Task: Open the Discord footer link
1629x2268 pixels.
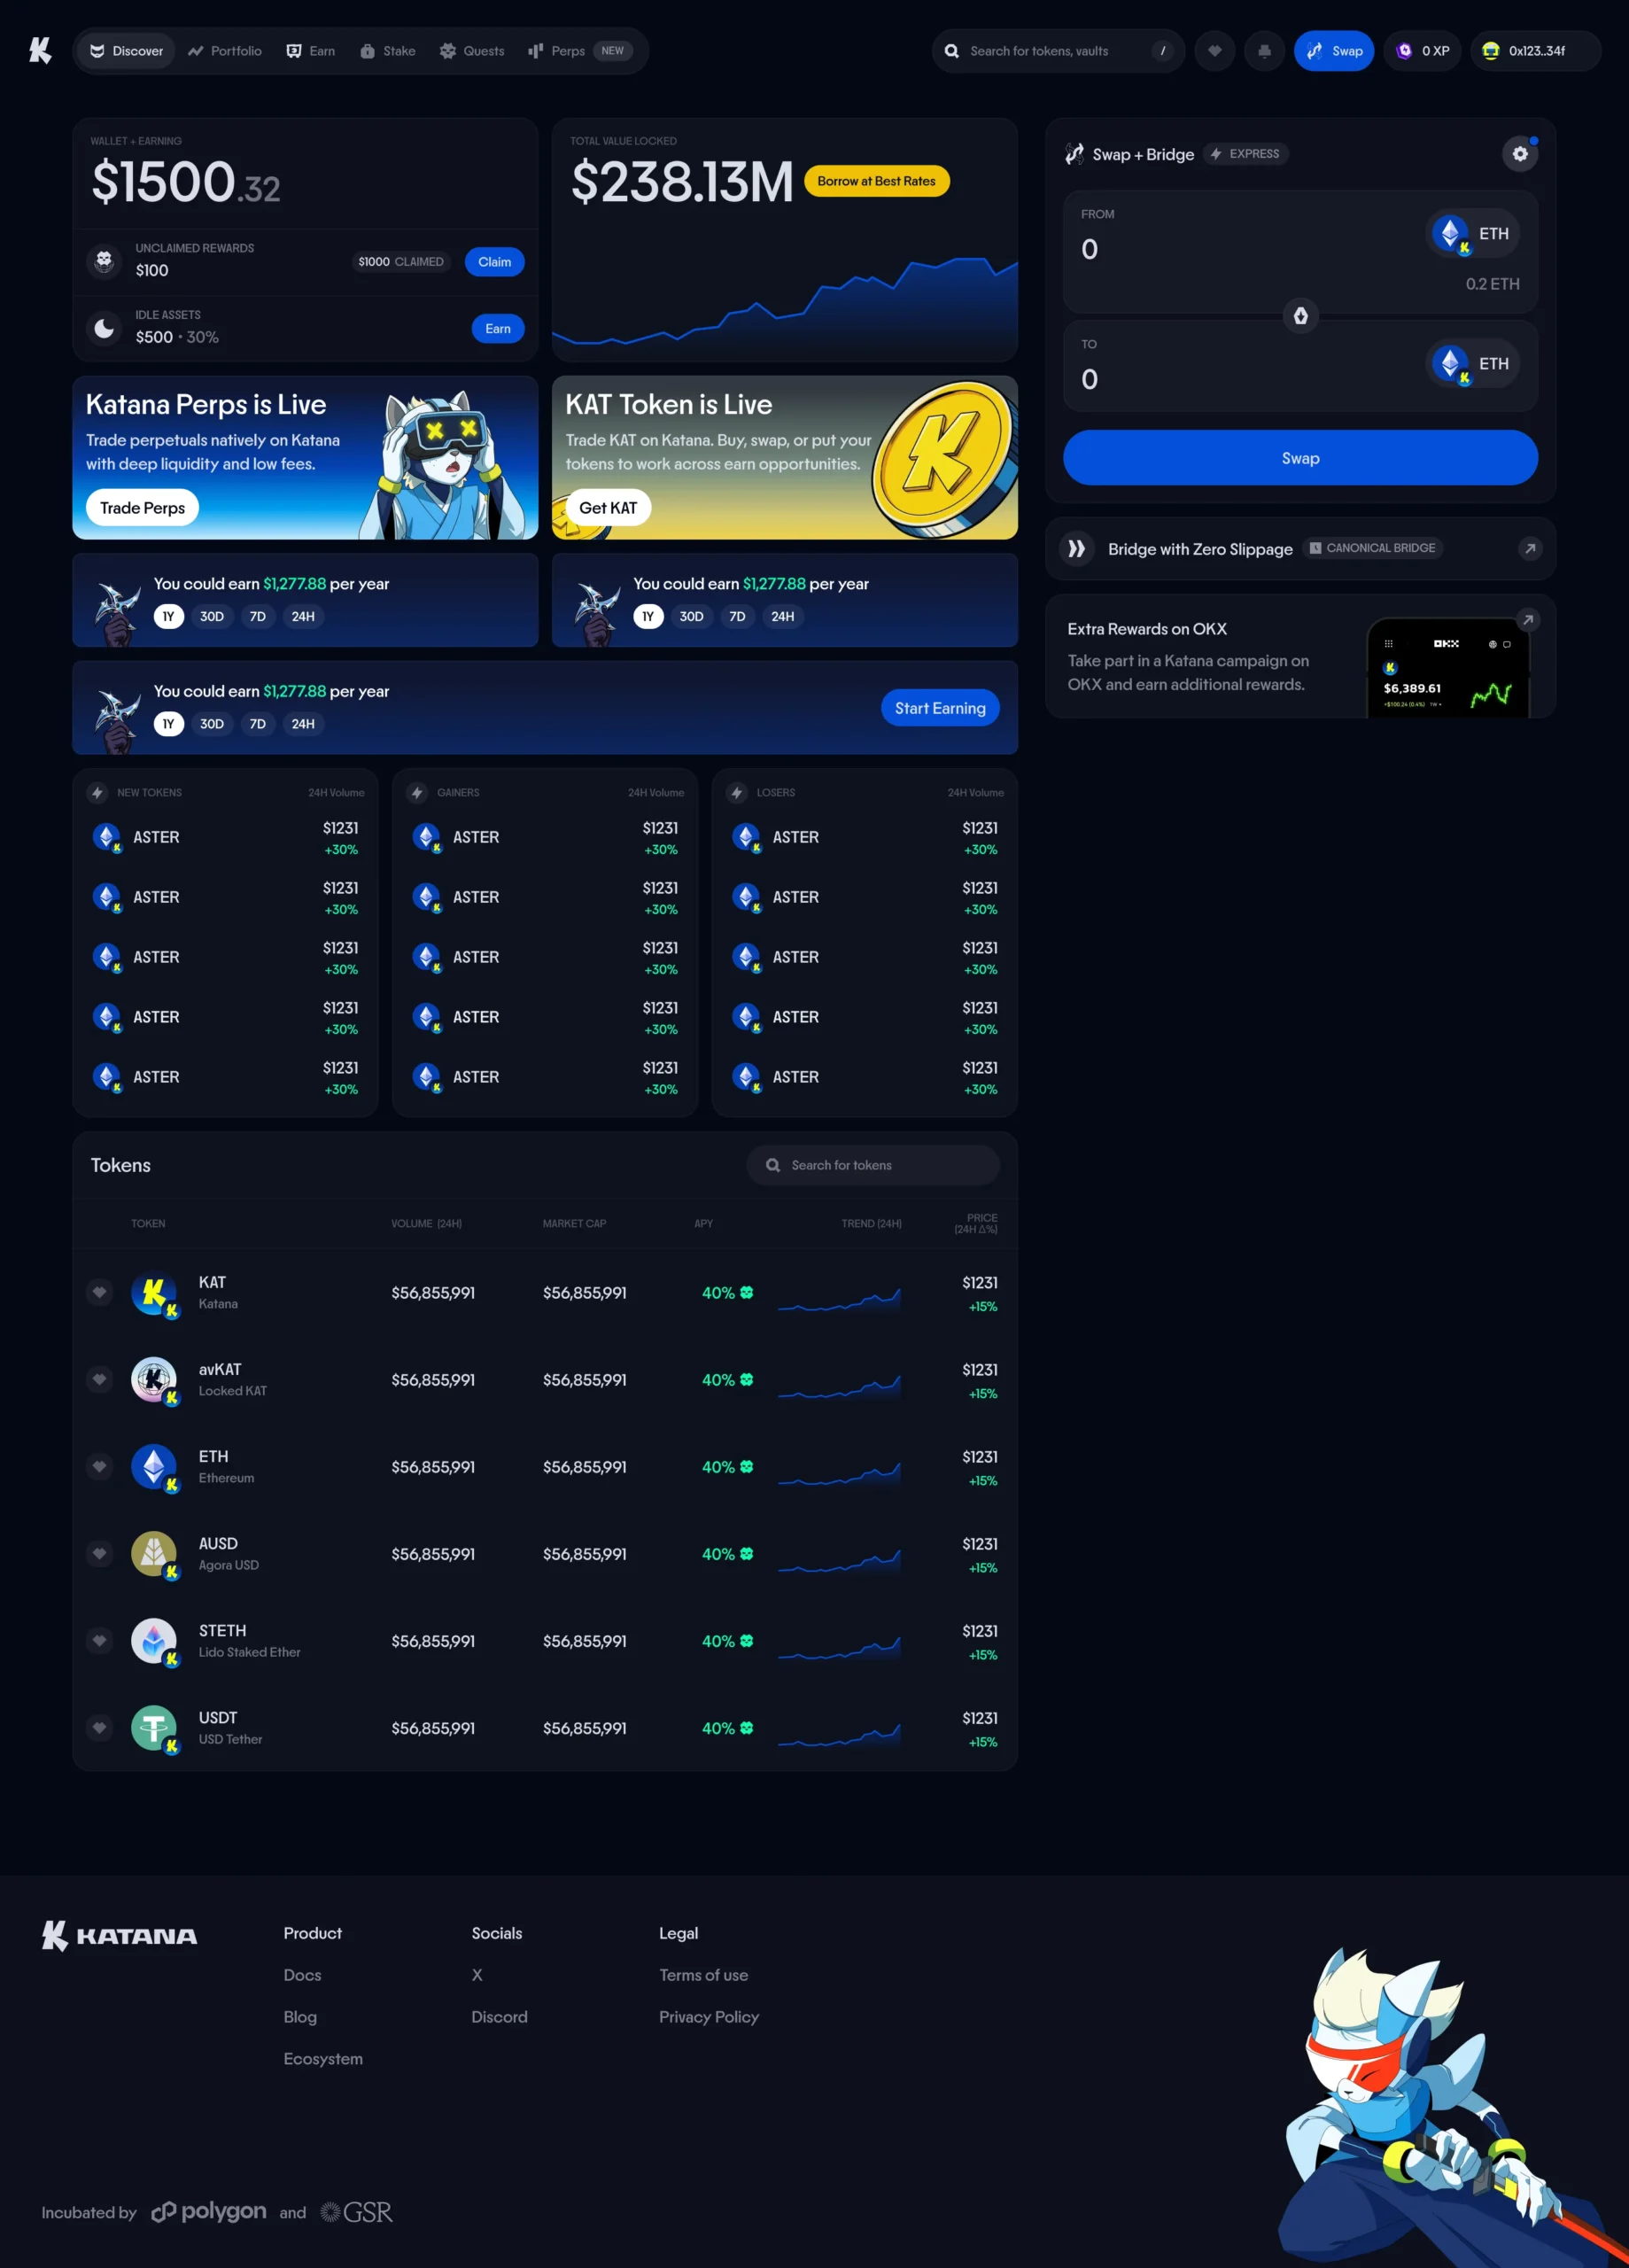Action: [499, 2017]
